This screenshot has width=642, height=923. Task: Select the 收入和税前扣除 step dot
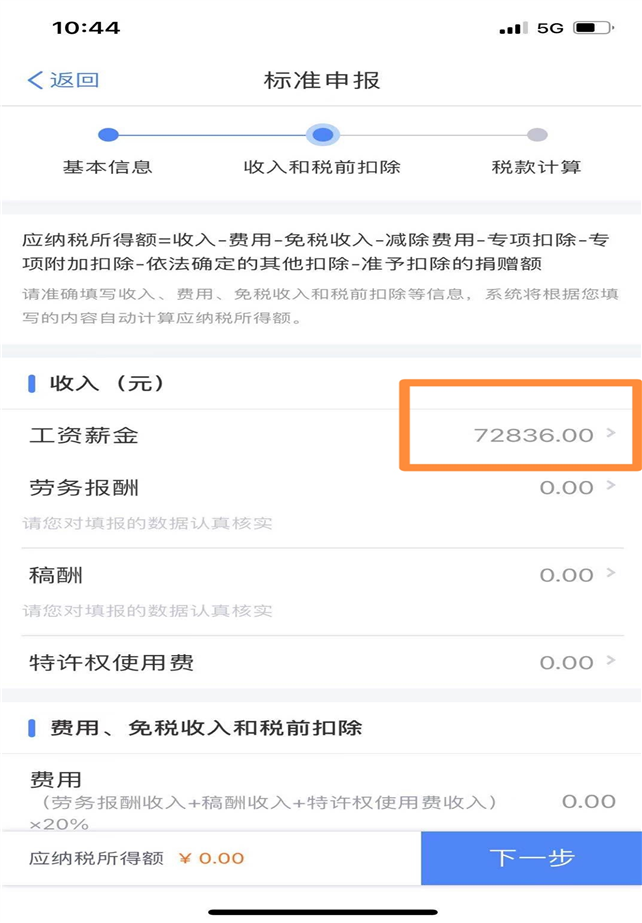pyautogui.click(x=322, y=135)
